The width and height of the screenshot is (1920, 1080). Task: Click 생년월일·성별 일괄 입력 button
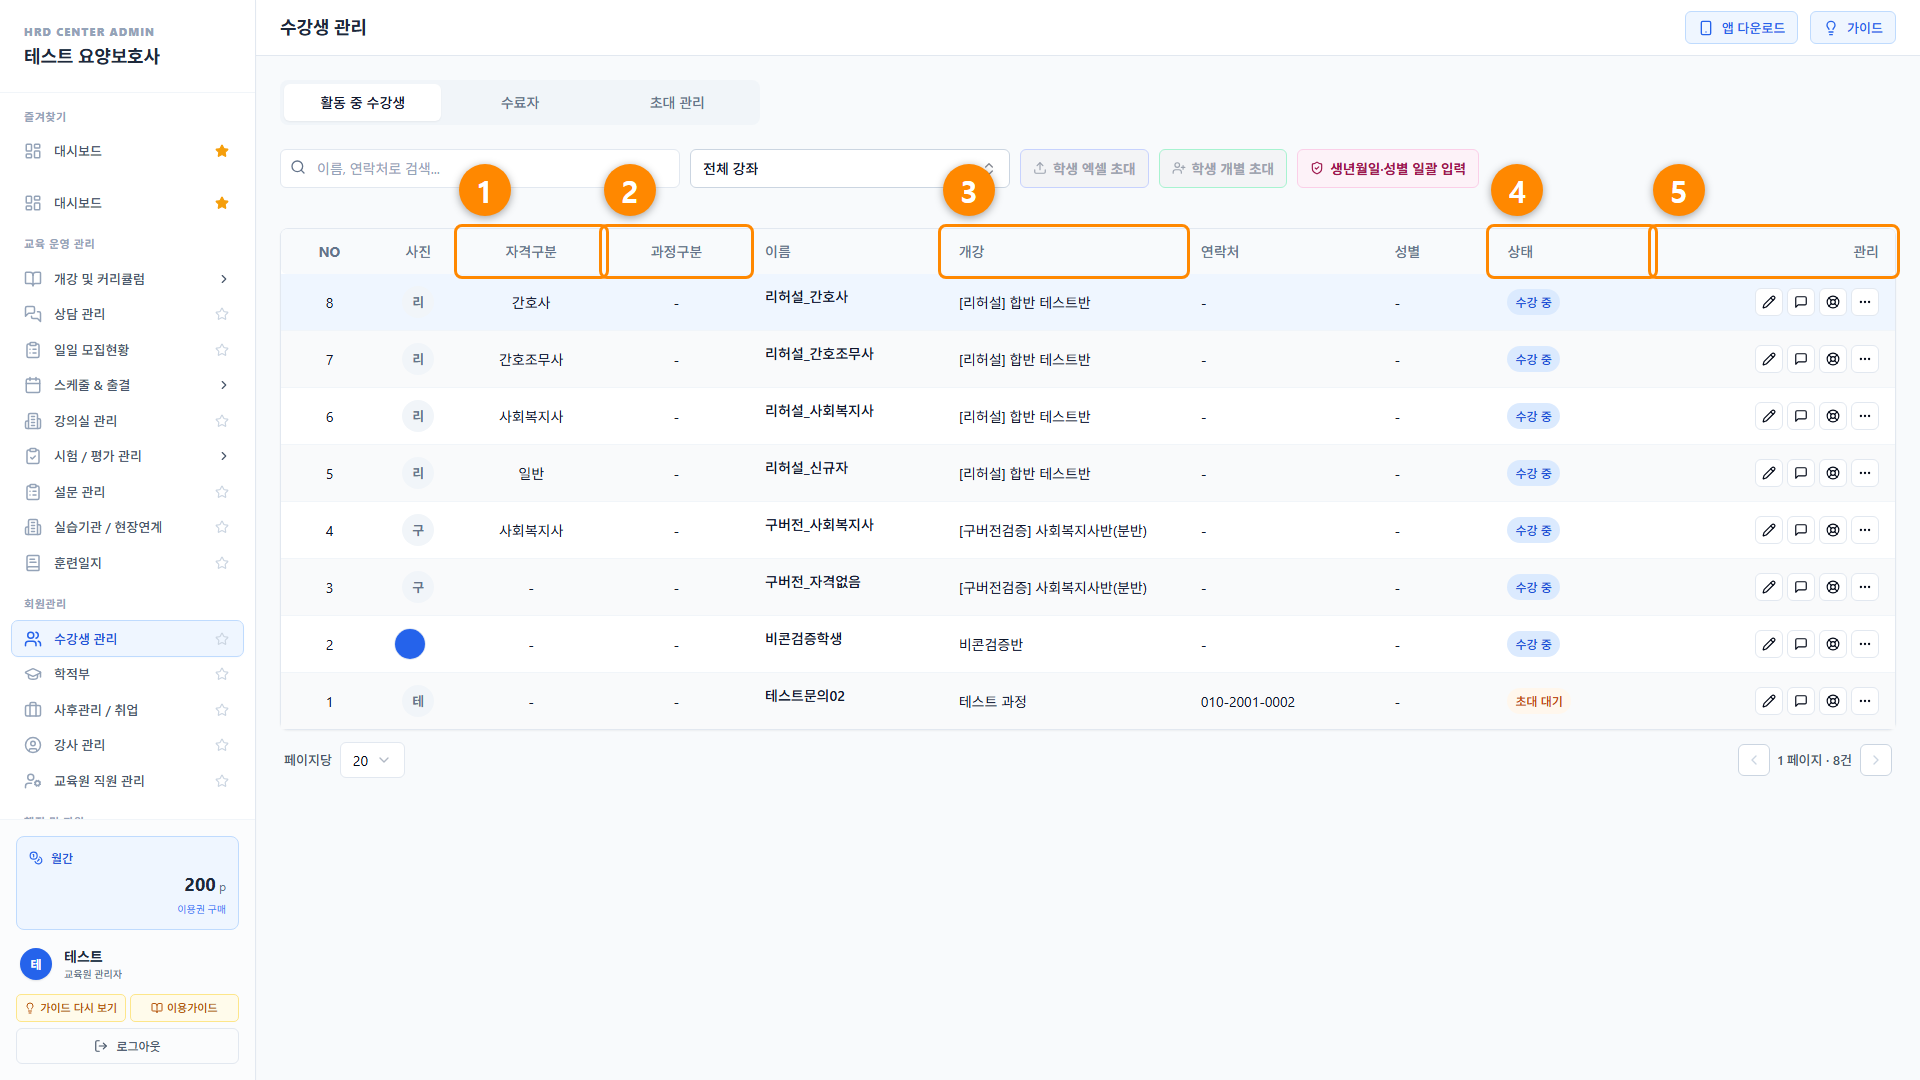click(1387, 168)
